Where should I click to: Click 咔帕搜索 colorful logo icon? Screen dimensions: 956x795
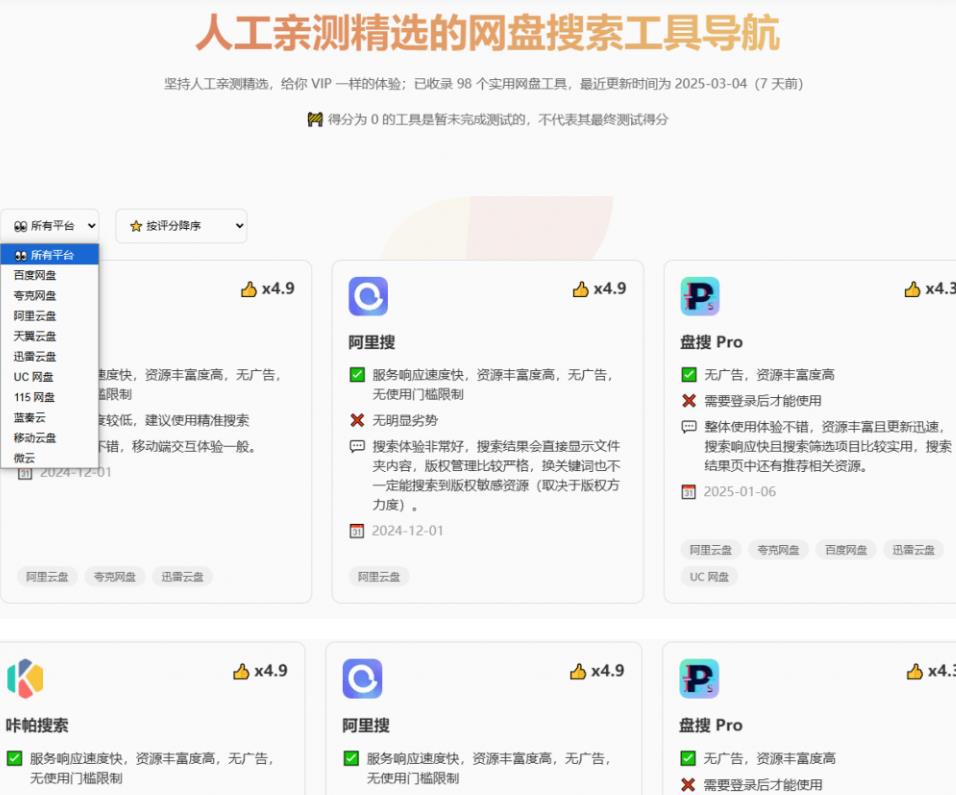[x=26, y=678]
